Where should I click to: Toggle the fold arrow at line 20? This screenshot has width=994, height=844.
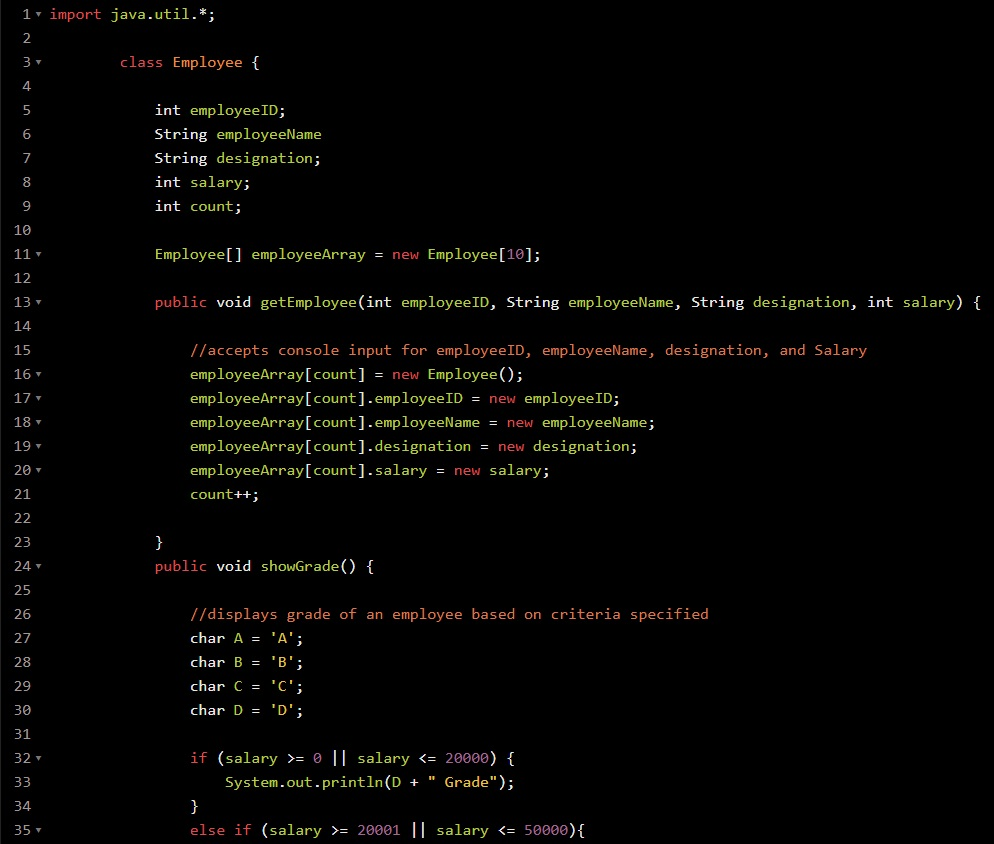(39, 471)
